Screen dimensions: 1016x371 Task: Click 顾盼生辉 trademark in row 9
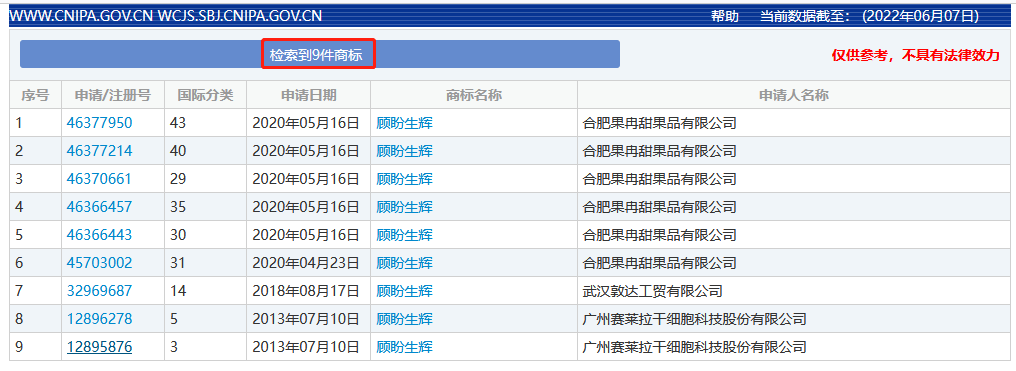404,347
